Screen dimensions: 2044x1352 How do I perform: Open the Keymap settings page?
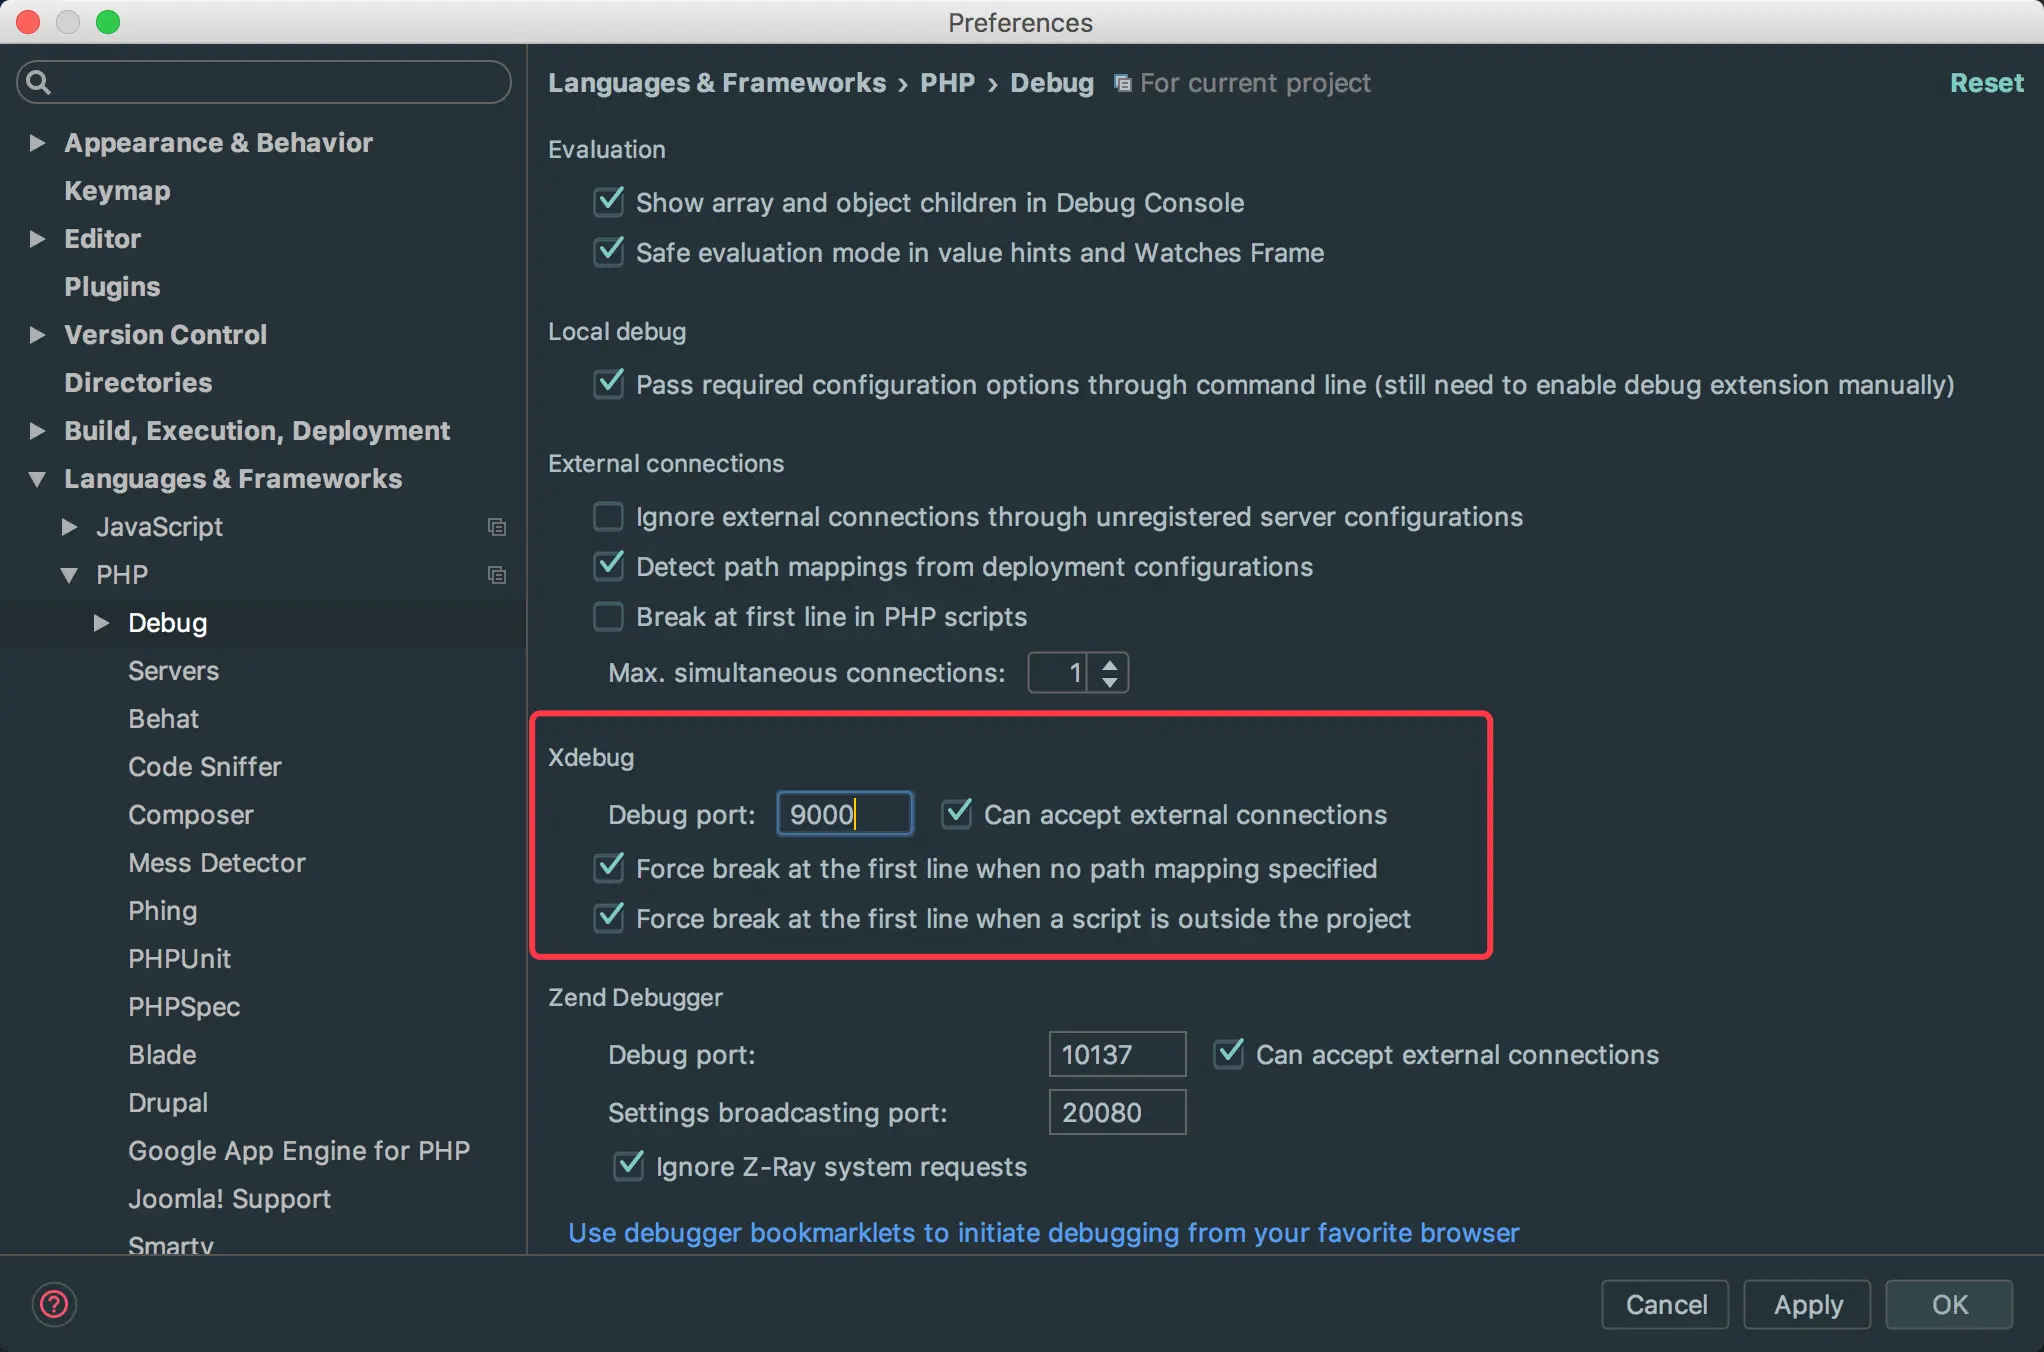[x=117, y=191]
